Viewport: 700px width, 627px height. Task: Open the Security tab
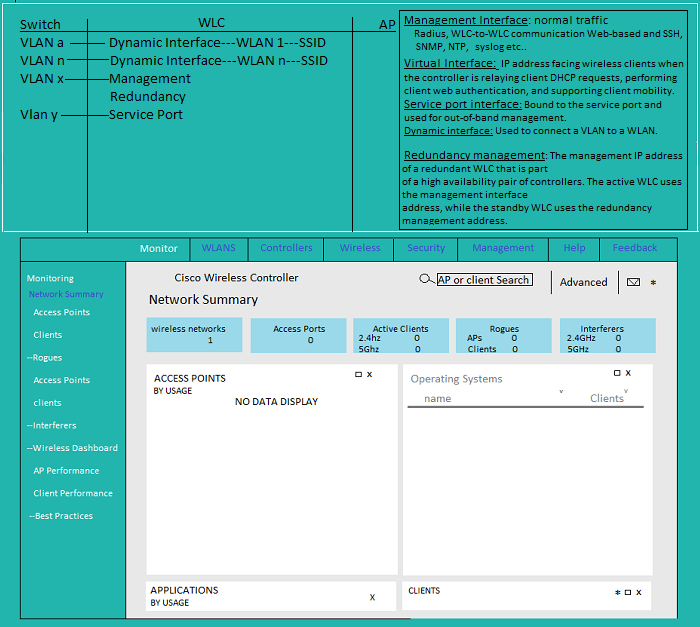pos(426,248)
